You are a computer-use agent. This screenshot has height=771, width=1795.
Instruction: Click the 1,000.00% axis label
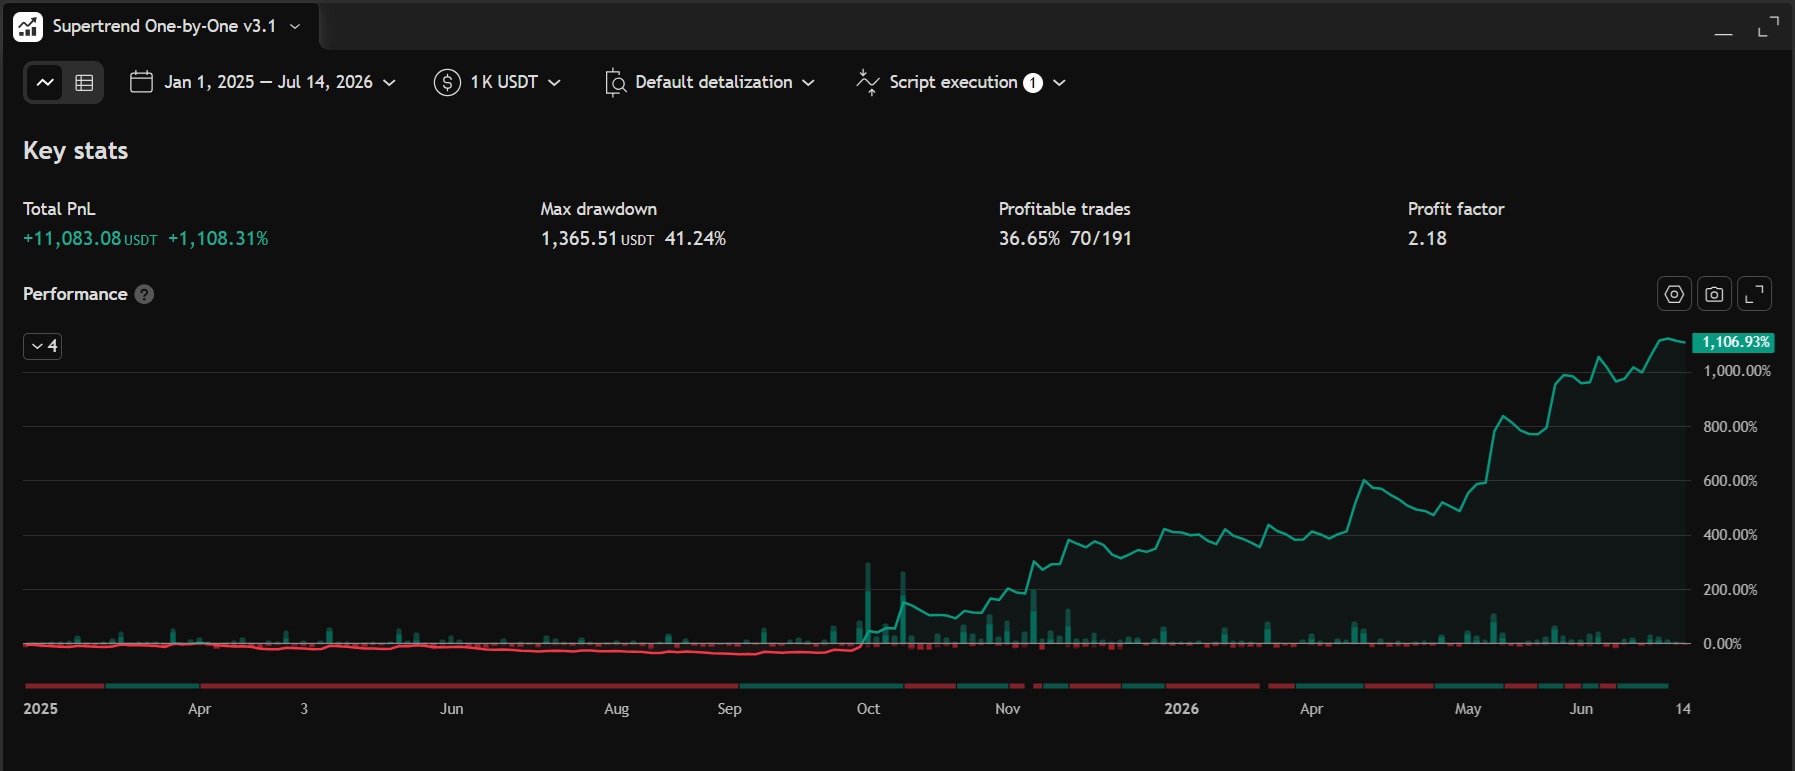point(1737,371)
